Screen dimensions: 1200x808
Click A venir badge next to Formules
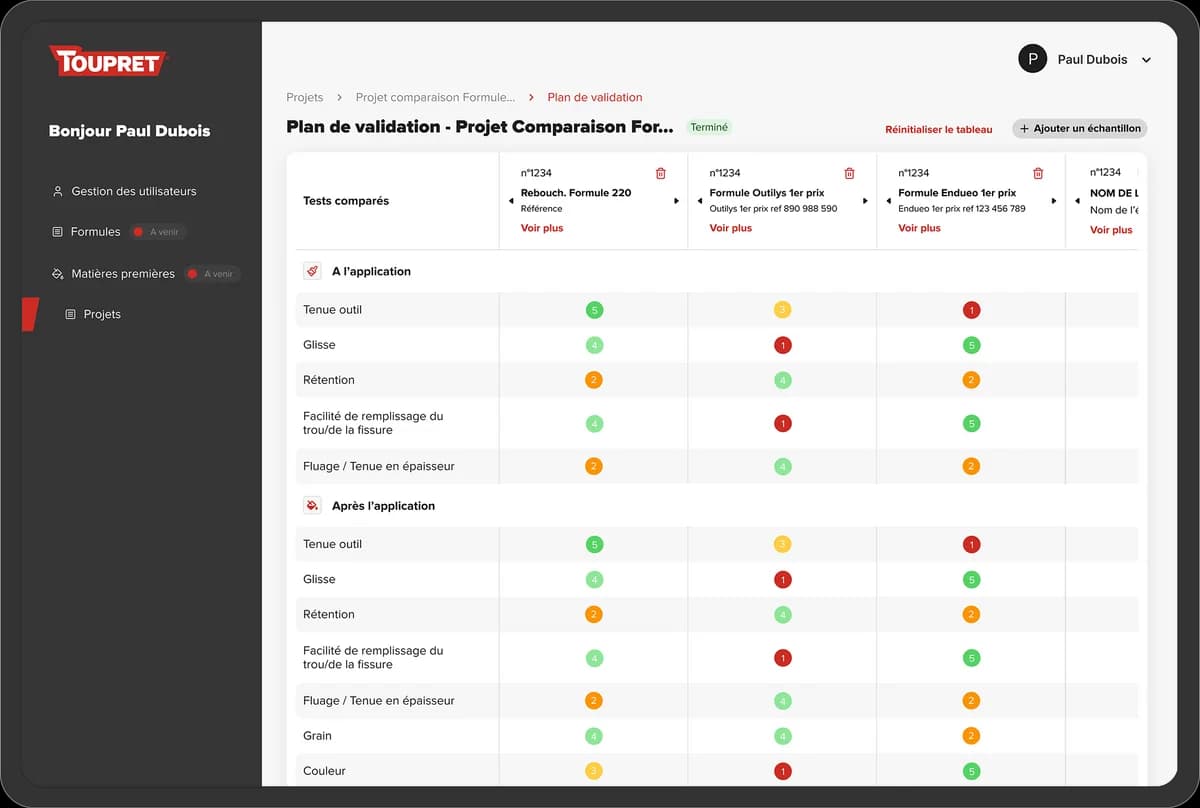pyautogui.click(x=159, y=232)
